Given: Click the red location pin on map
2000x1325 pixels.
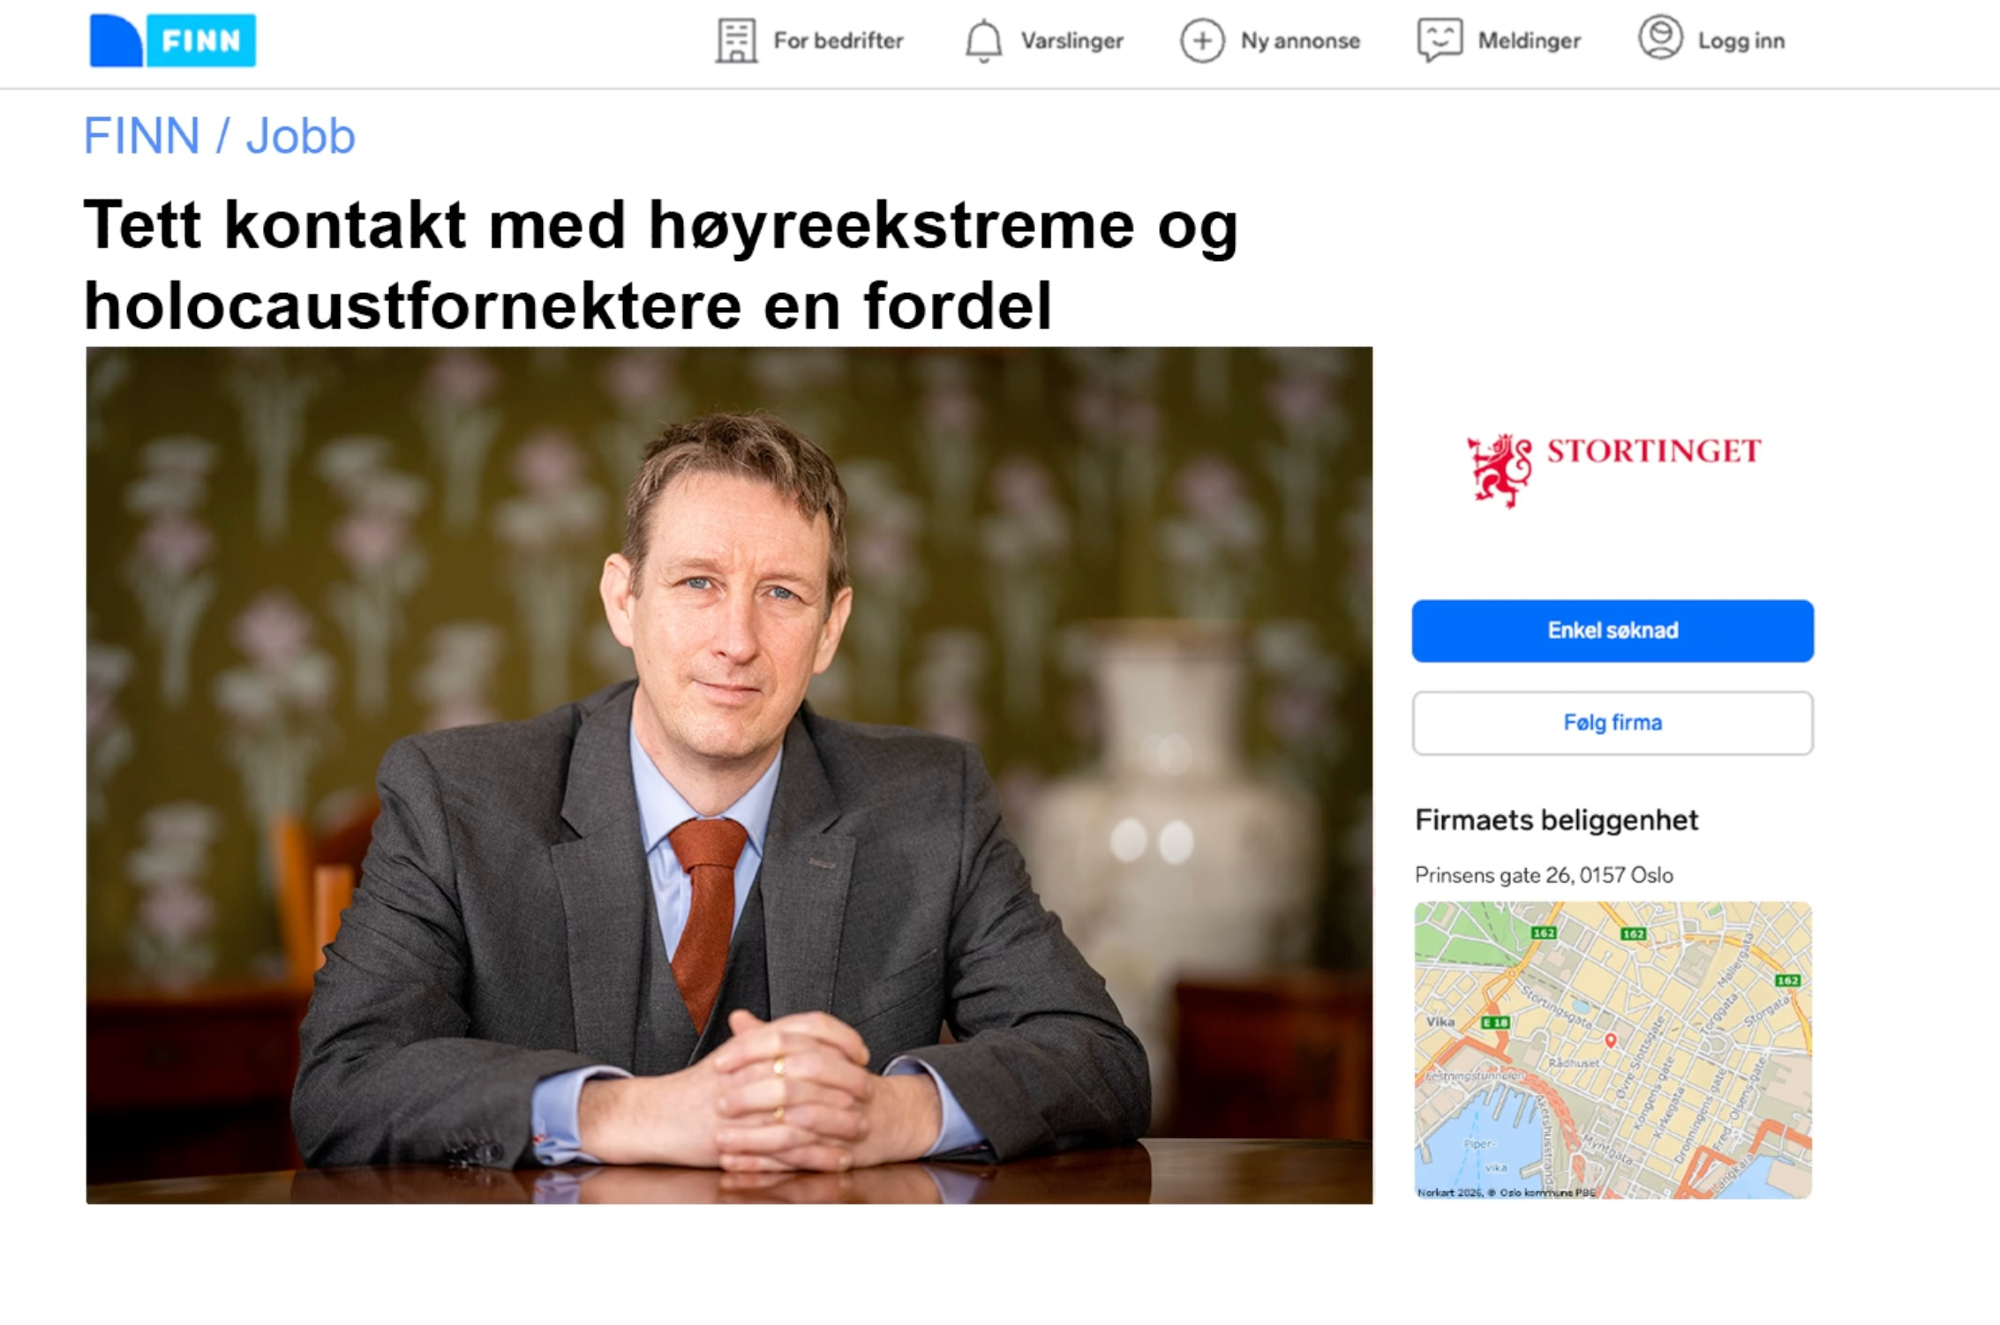Looking at the screenshot, I should (x=1610, y=1041).
